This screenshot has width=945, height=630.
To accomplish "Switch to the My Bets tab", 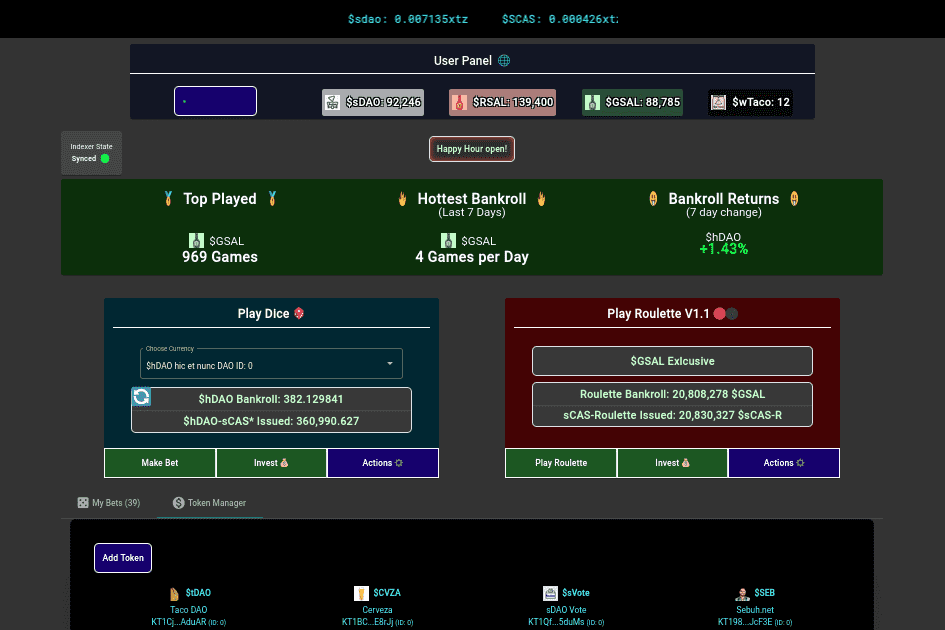I will [109, 503].
